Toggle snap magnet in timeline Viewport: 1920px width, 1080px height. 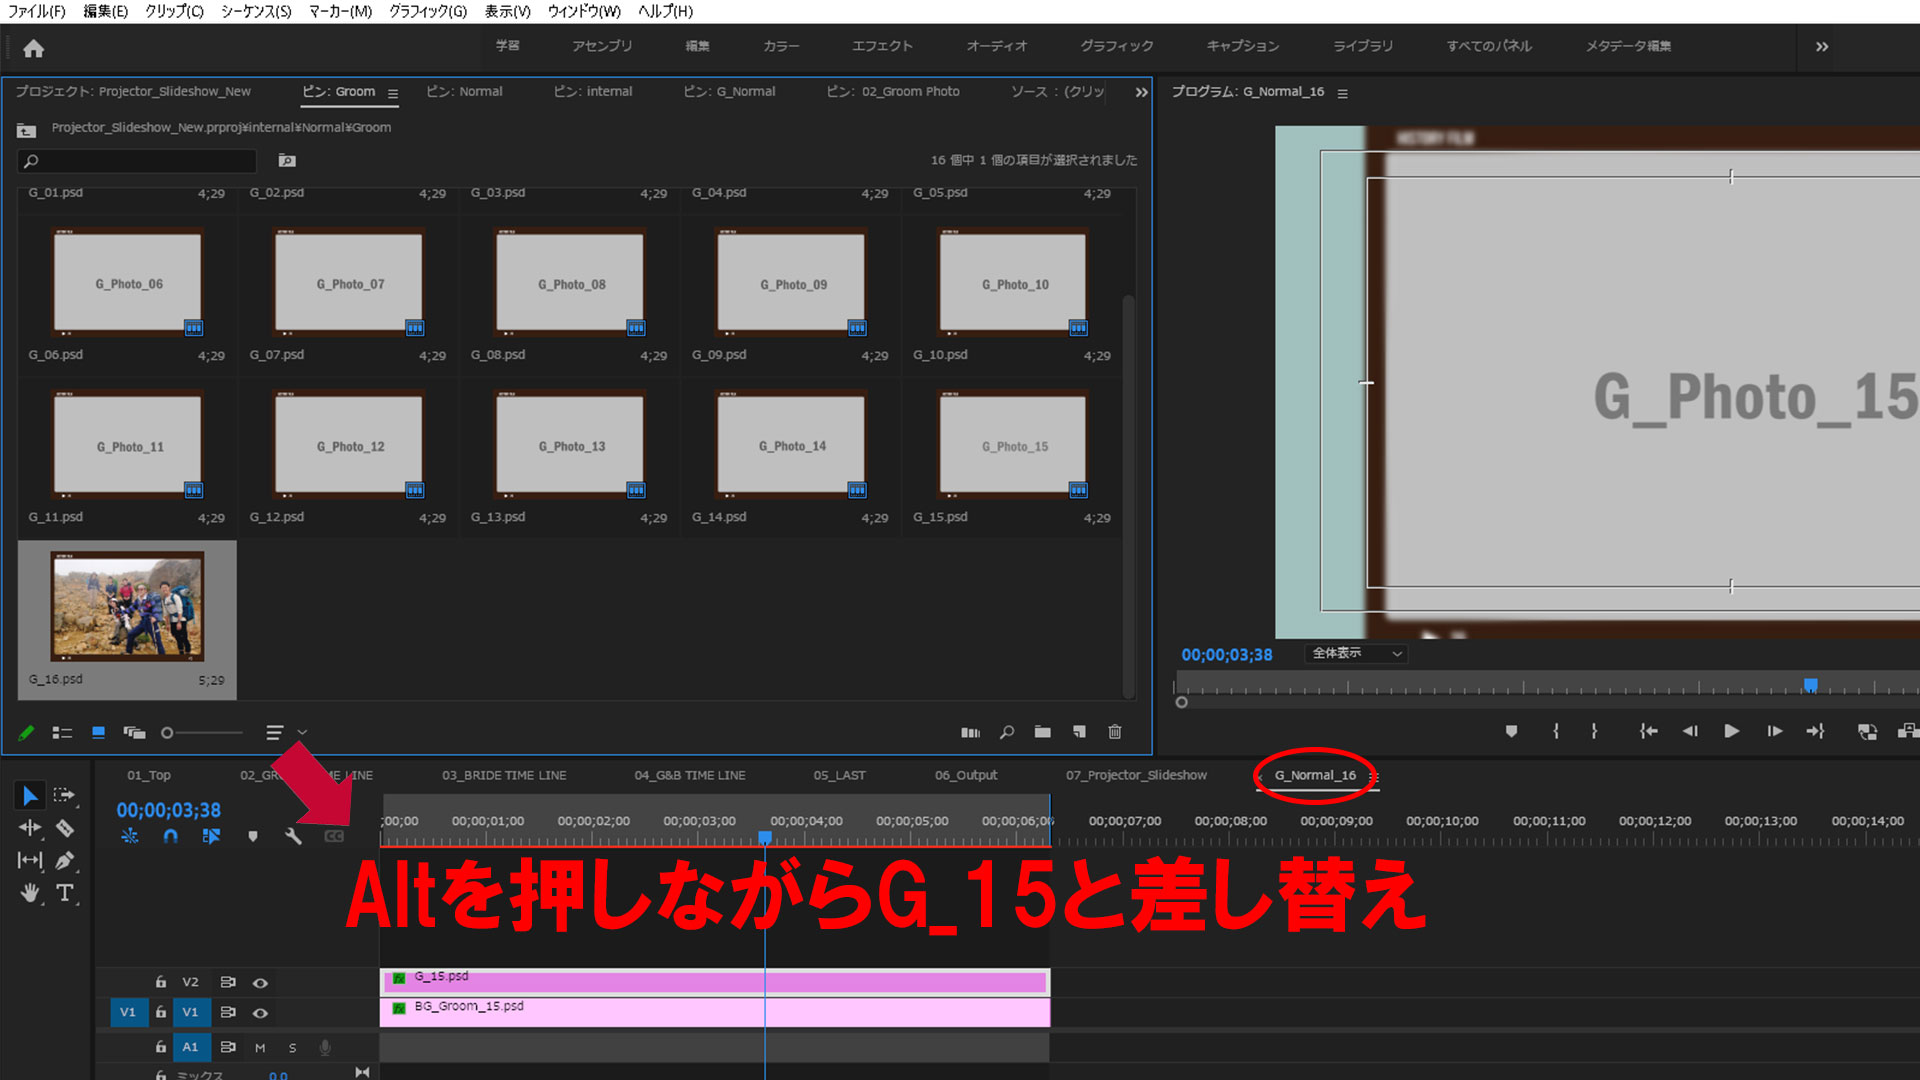point(171,836)
